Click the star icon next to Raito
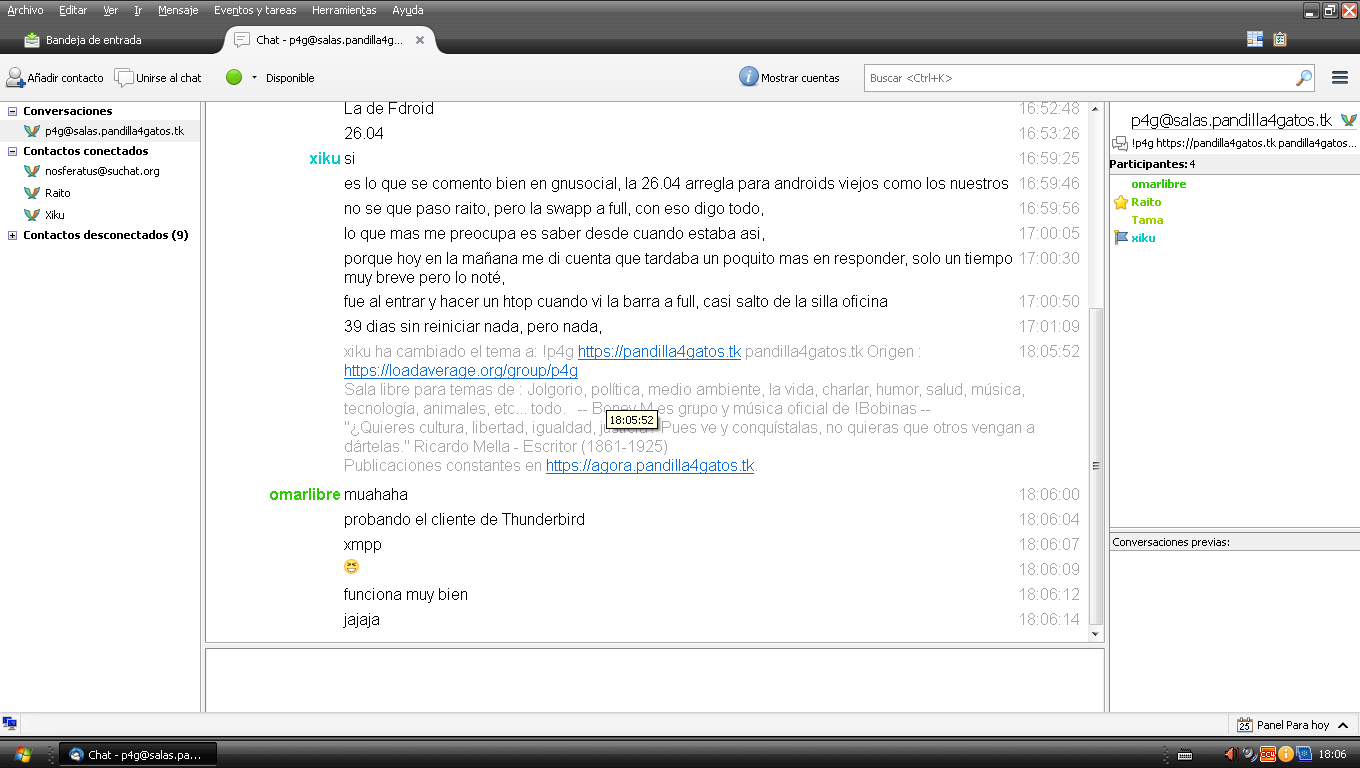The image size is (1360, 768). pyautogui.click(x=1121, y=202)
